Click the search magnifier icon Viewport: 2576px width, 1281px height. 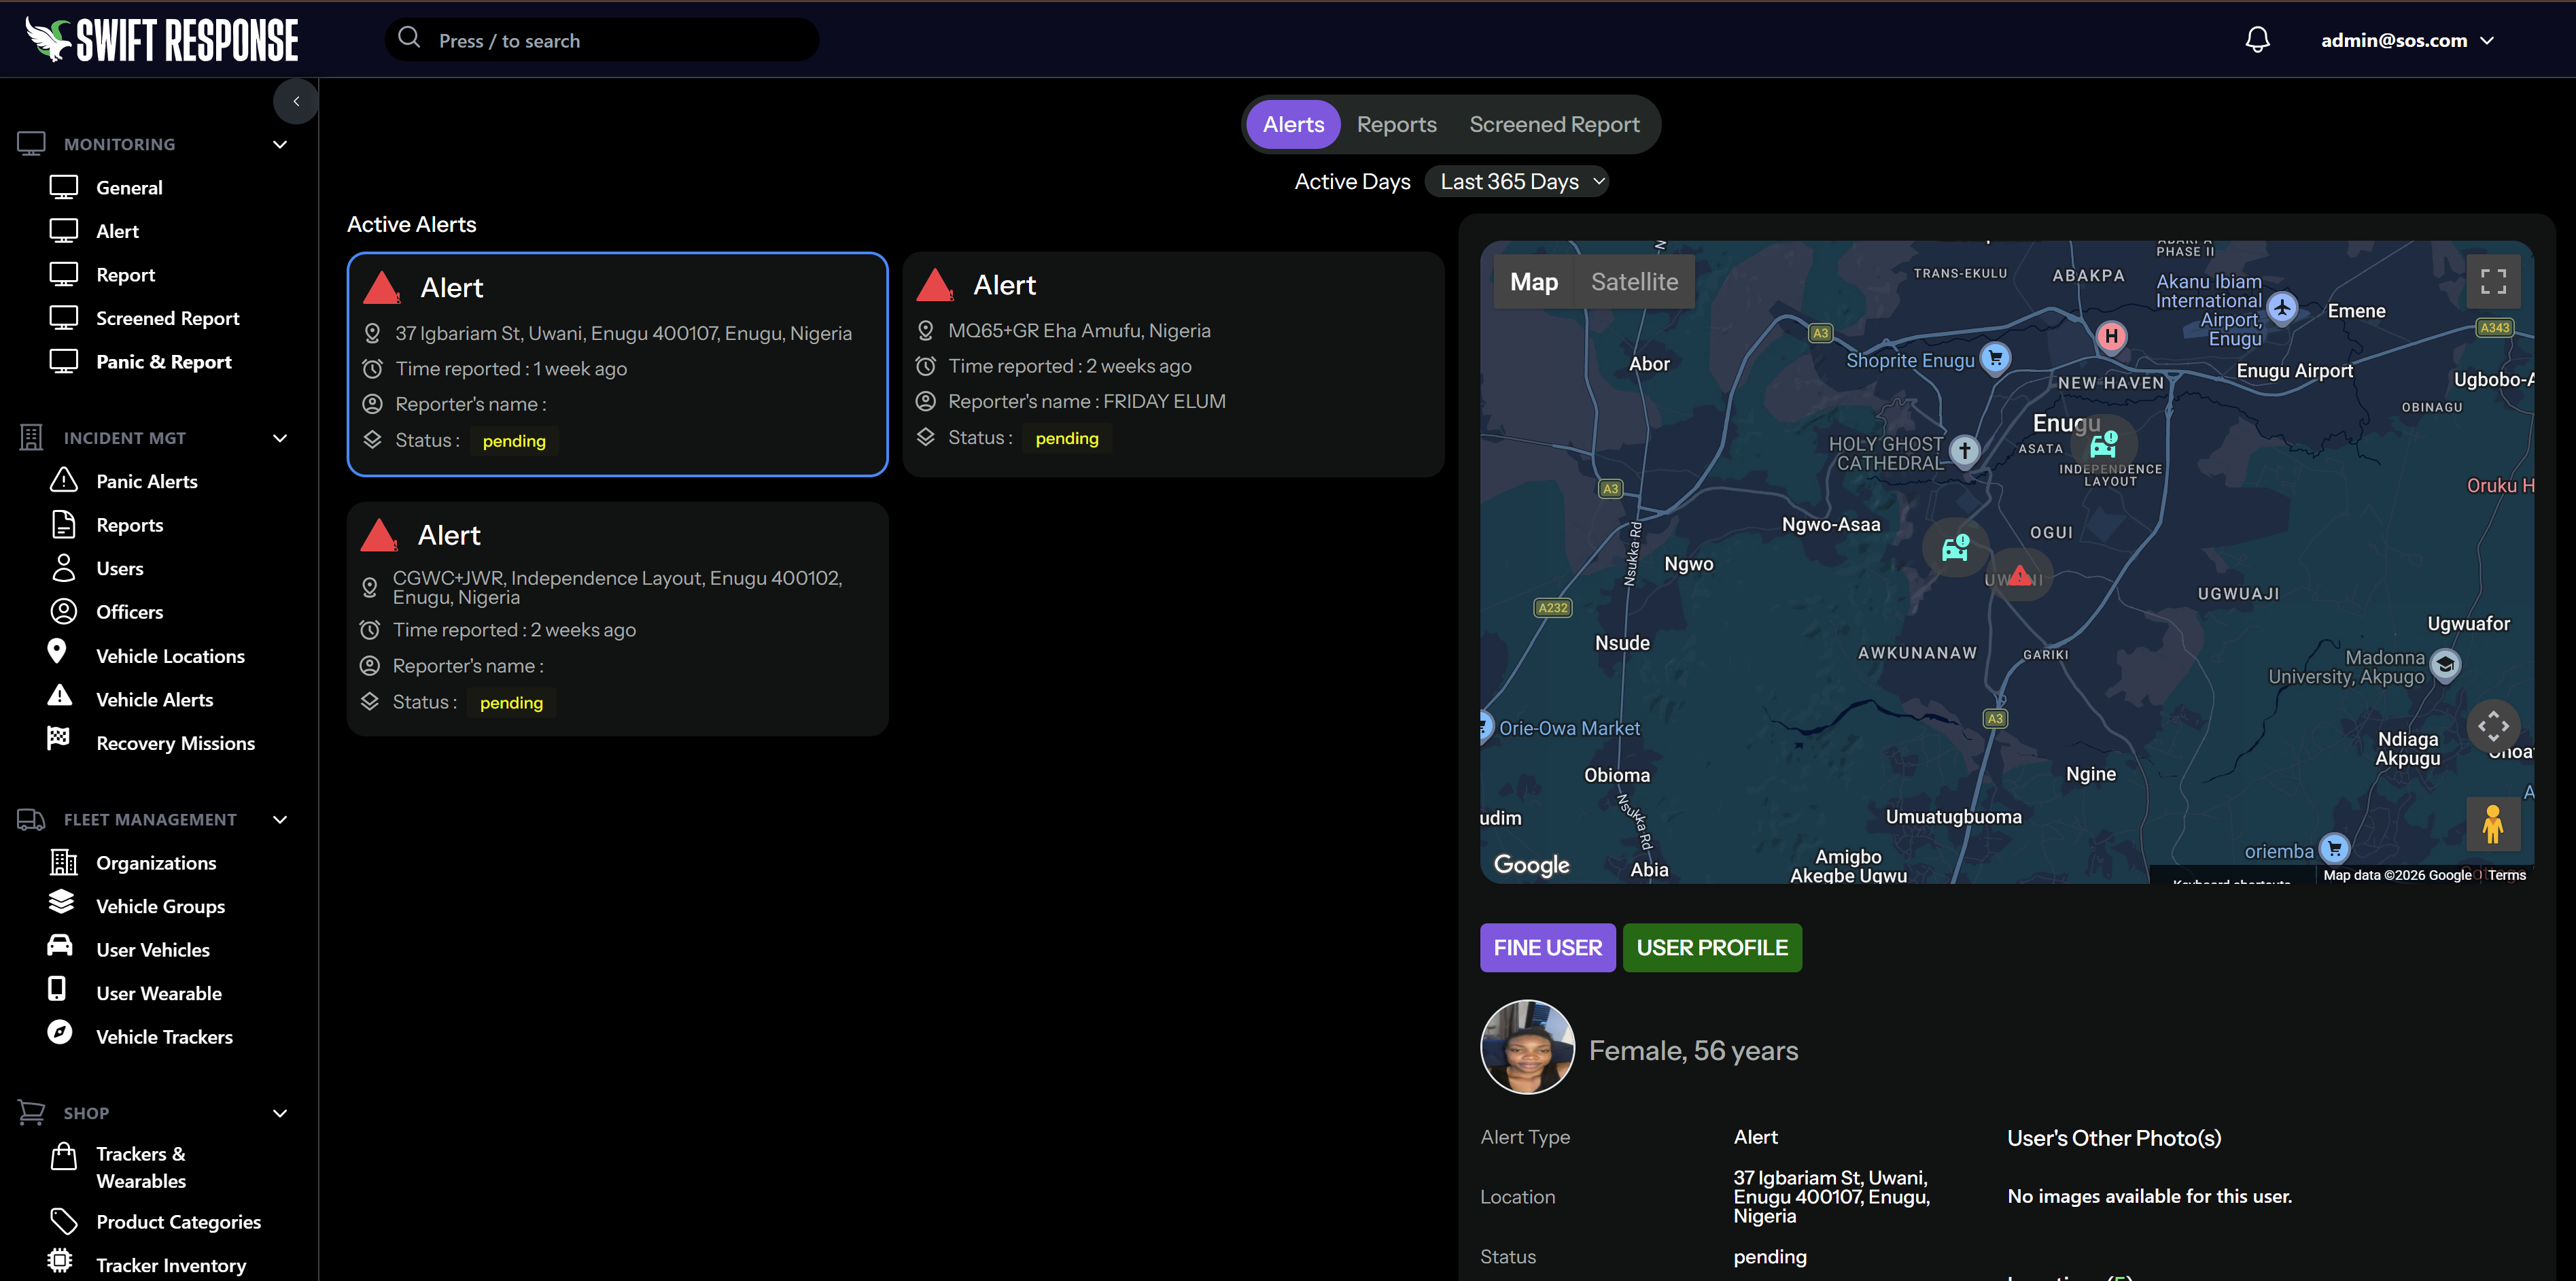point(409,38)
